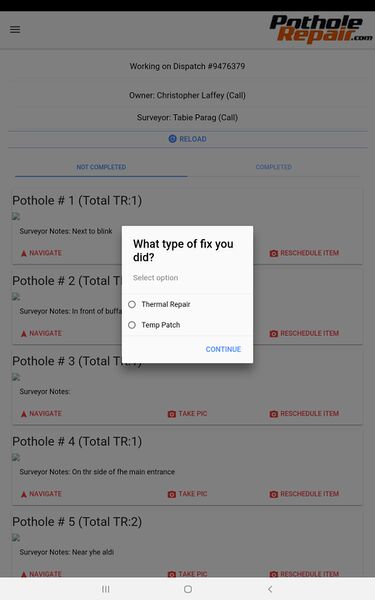Tap Take Pic camera for Pothole #3
This screenshot has width=375, height=600.
172,414
